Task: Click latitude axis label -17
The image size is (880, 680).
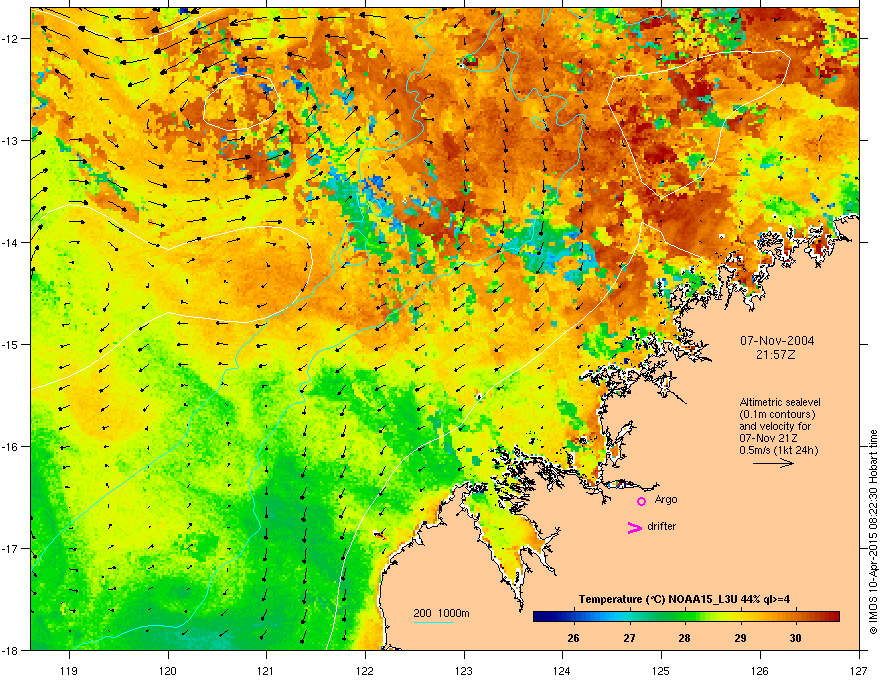Action: pos(10,548)
